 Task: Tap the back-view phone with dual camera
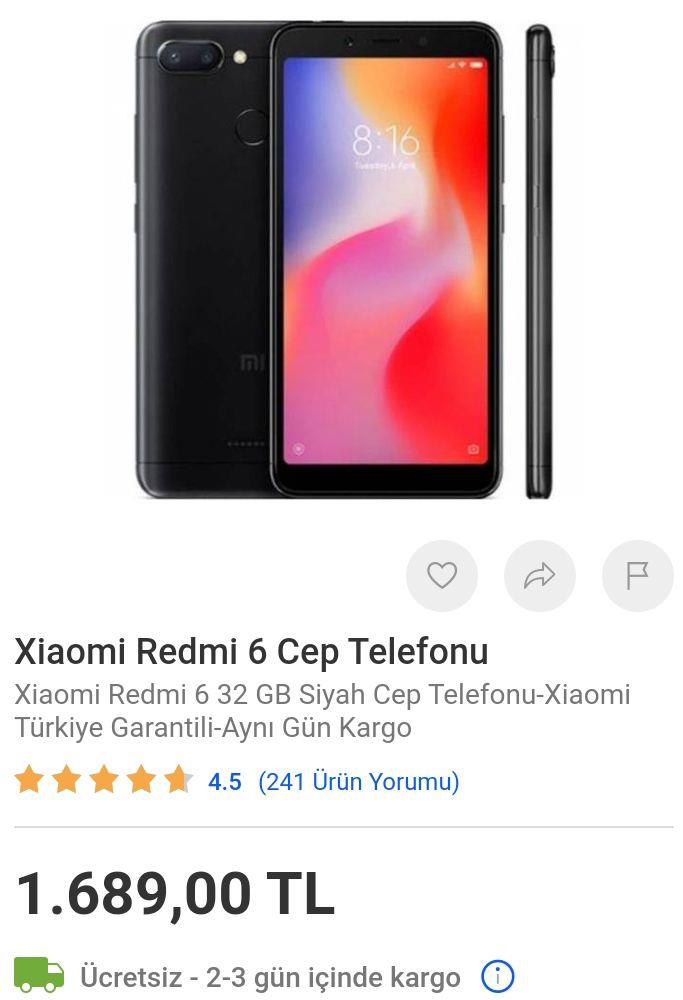203,260
